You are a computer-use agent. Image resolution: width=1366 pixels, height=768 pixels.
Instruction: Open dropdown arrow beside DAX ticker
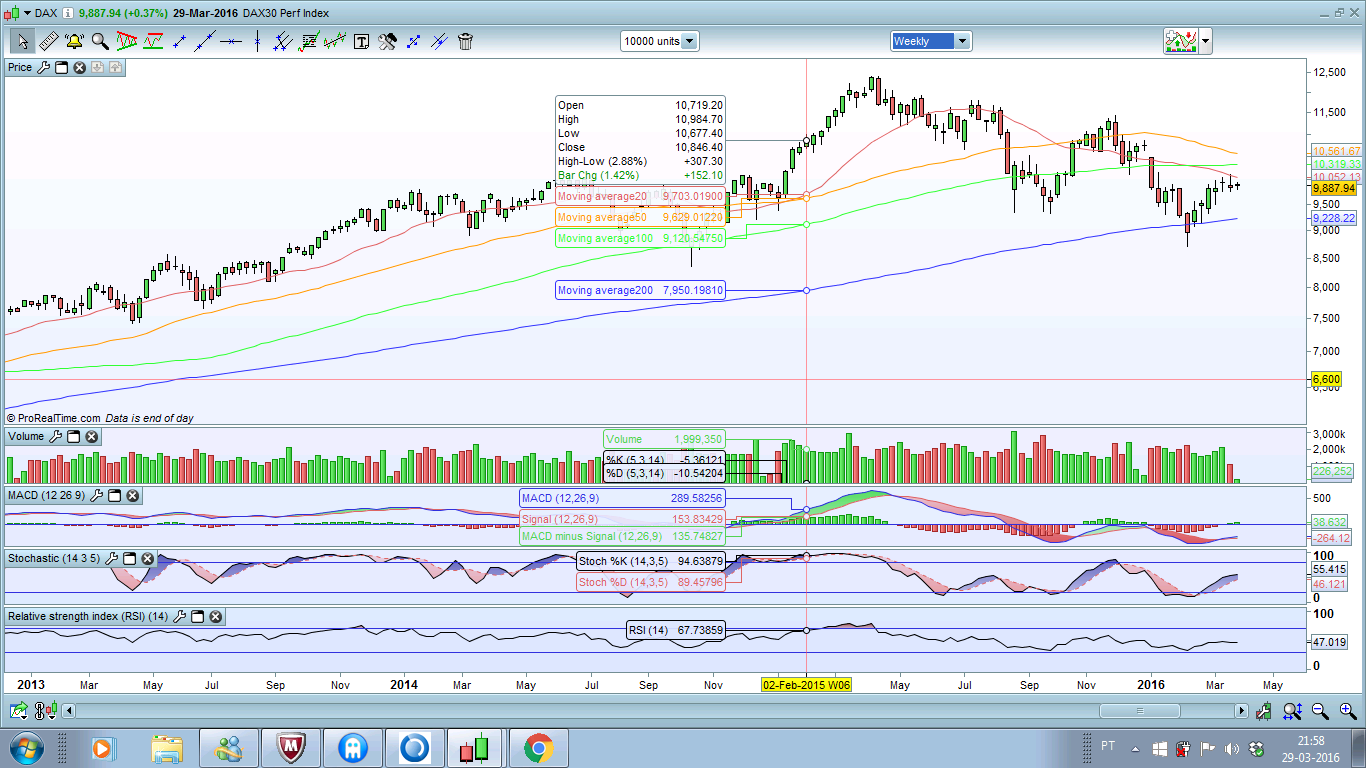click(x=28, y=13)
